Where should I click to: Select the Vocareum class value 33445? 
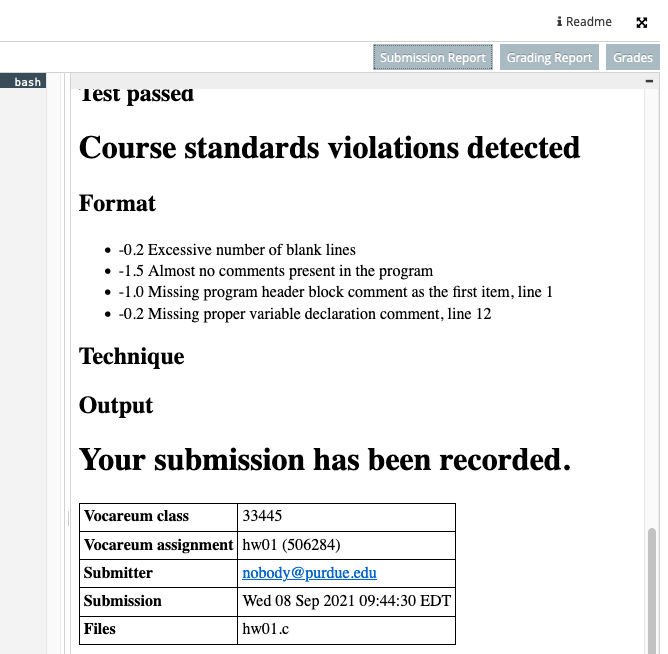tap(346, 517)
